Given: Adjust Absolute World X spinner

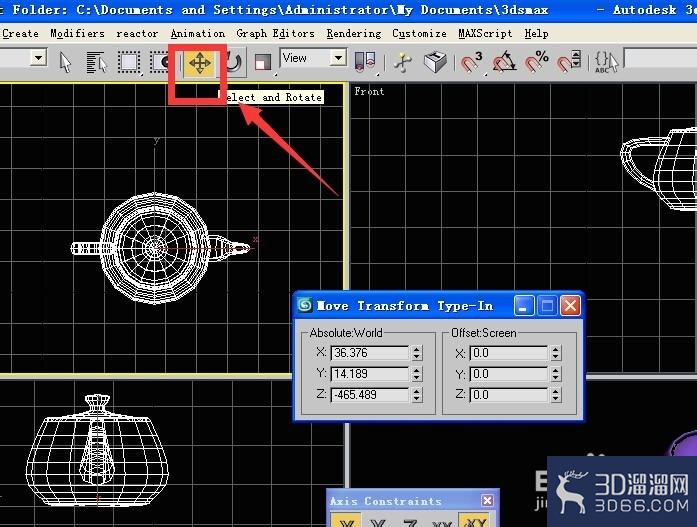Looking at the screenshot, I should pyautogui.click(x=416, y=353).
